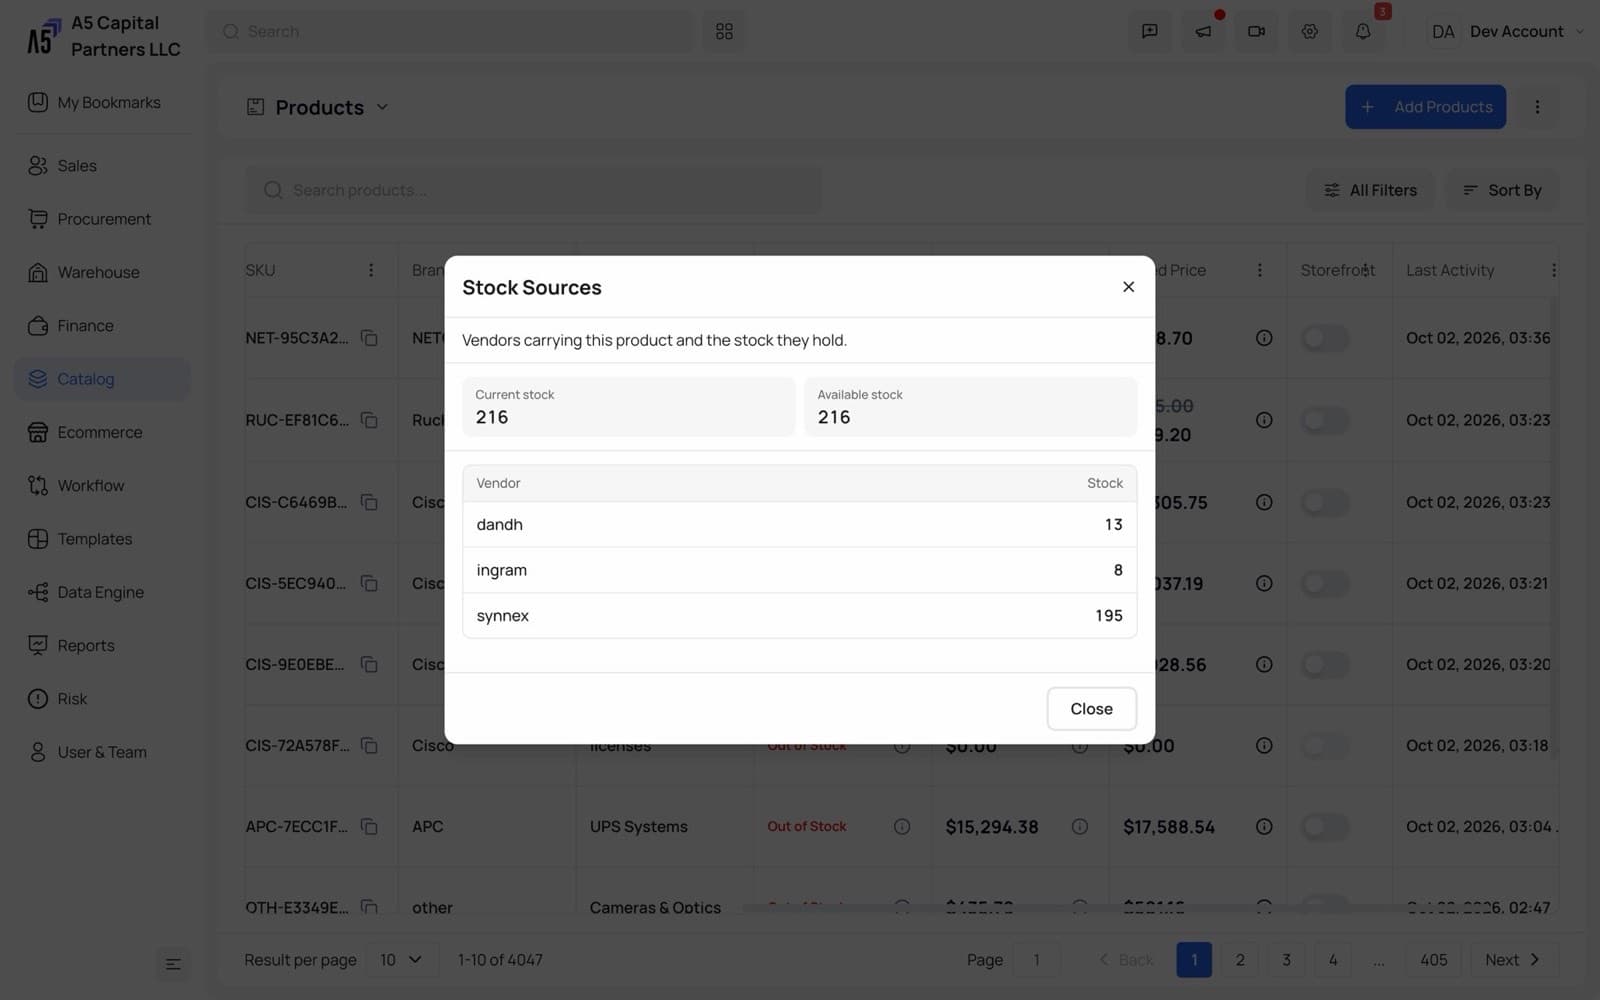
Task: Copy SKU APC-7ECC1F
Action: [x=369, y=826]
